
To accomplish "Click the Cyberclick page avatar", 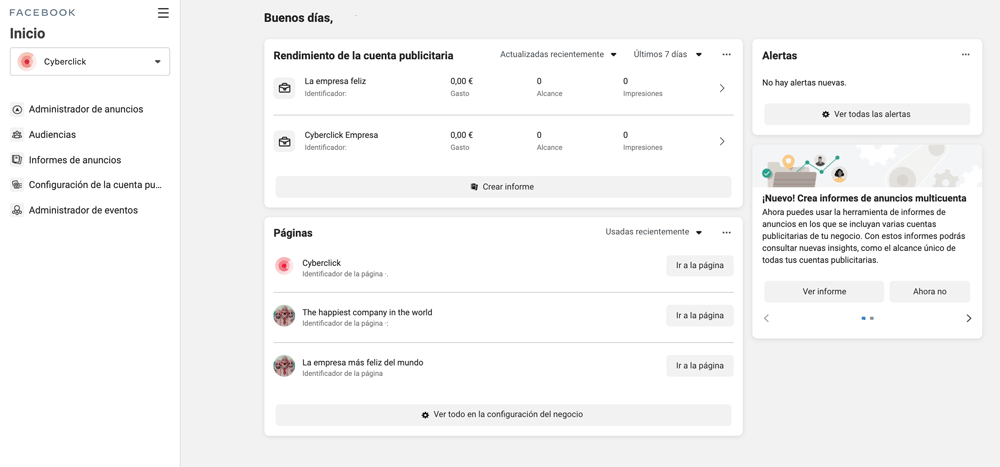I will [284, 266].
